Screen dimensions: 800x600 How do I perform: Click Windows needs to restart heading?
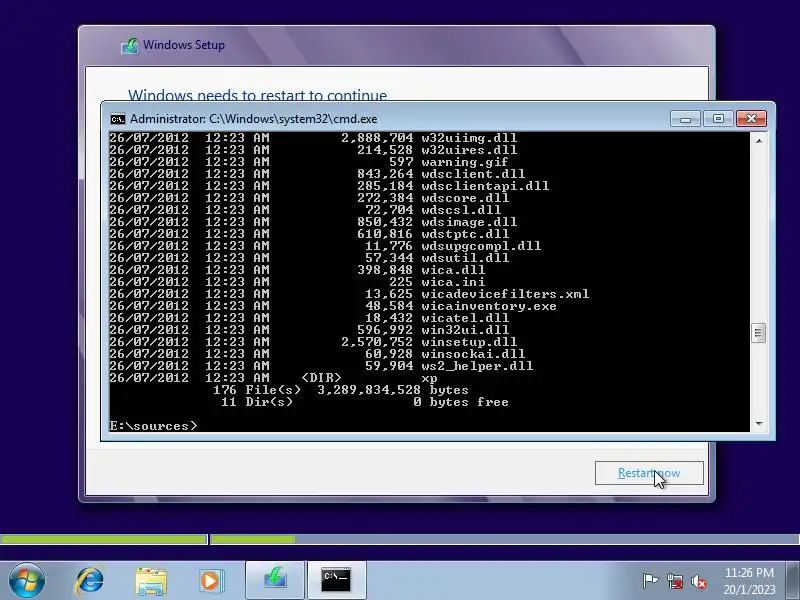point(257,95)
